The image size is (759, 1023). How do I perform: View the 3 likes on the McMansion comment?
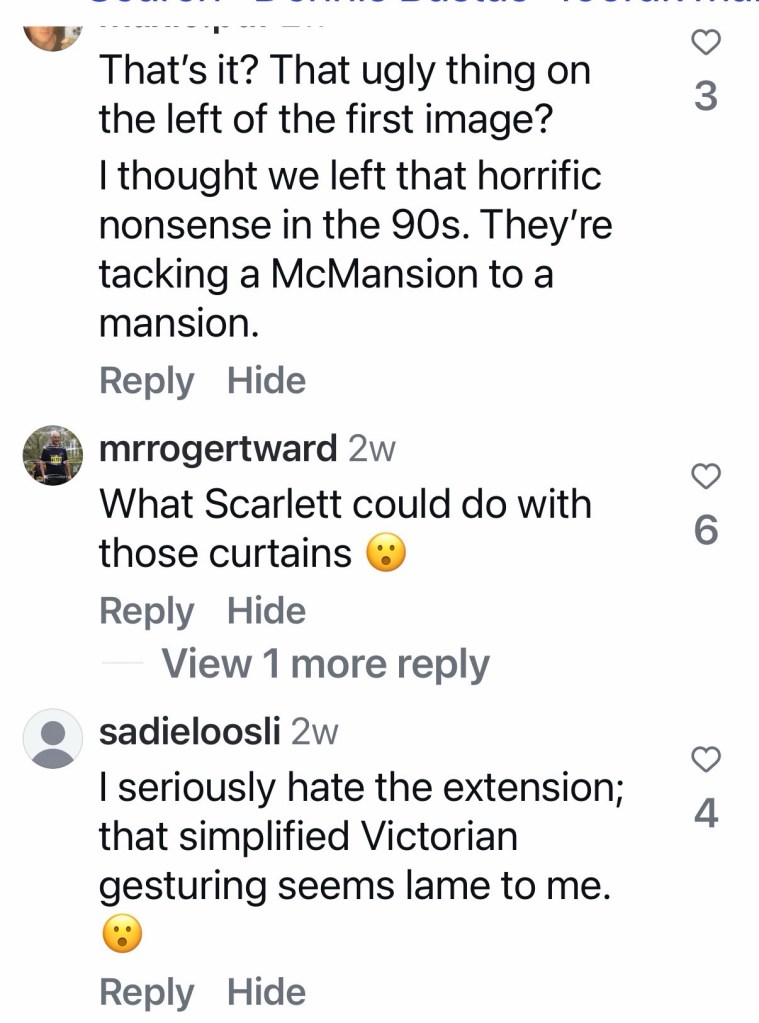click(x=706, y=97)
